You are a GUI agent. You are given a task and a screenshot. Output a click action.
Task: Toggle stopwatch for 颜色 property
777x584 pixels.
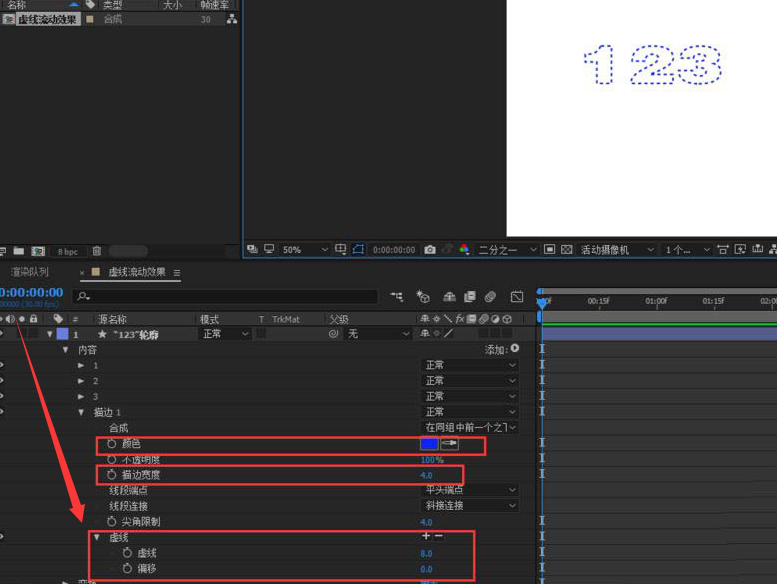[x=112, y=444]
